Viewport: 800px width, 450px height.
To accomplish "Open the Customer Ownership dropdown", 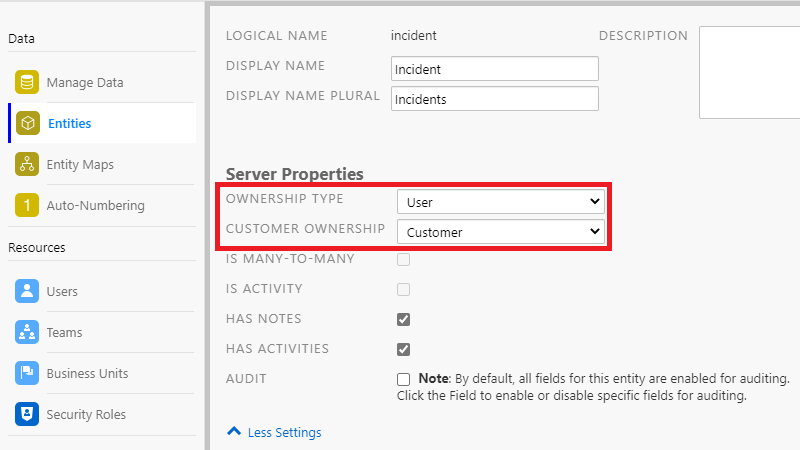I will pyautogui.click(x=500, y=232).
